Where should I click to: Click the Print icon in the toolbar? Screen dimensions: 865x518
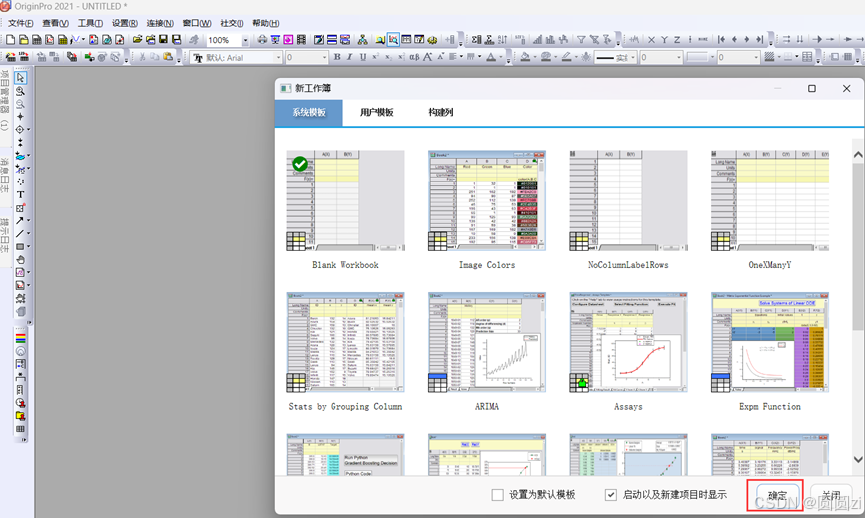(x=262, y=40)
